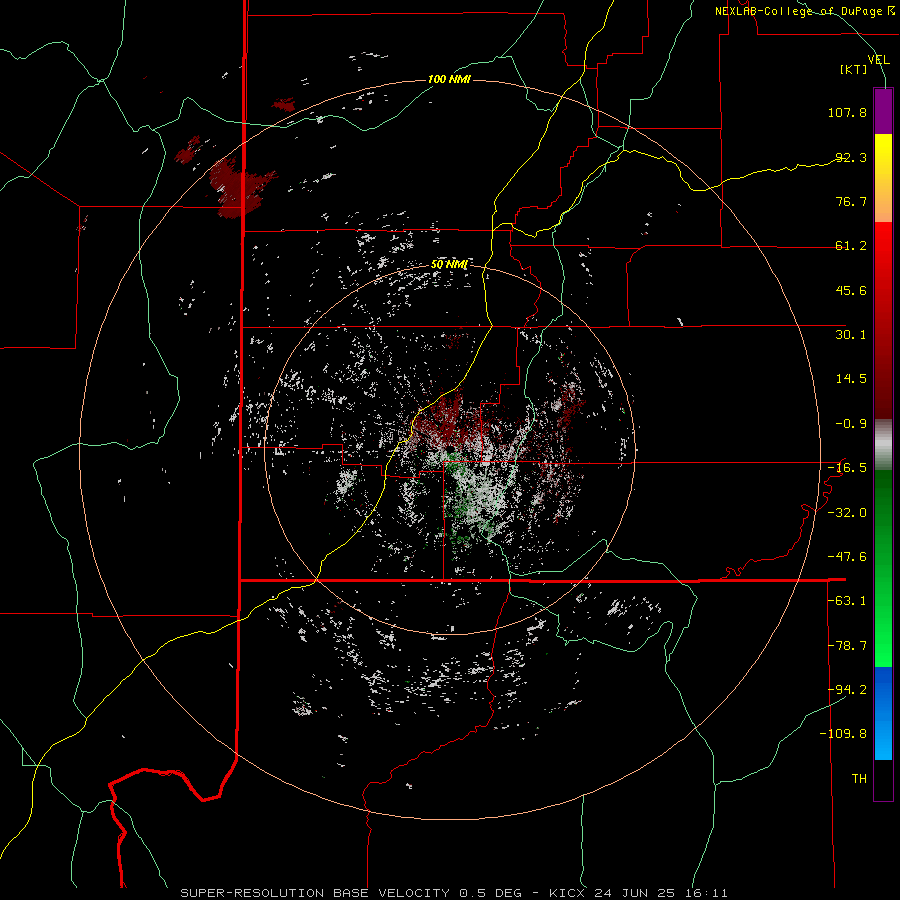This screenshot has width=900, height=900.
Task: Click the large dark red echo northwest of the radar
Action: click(x=236, y=187)
